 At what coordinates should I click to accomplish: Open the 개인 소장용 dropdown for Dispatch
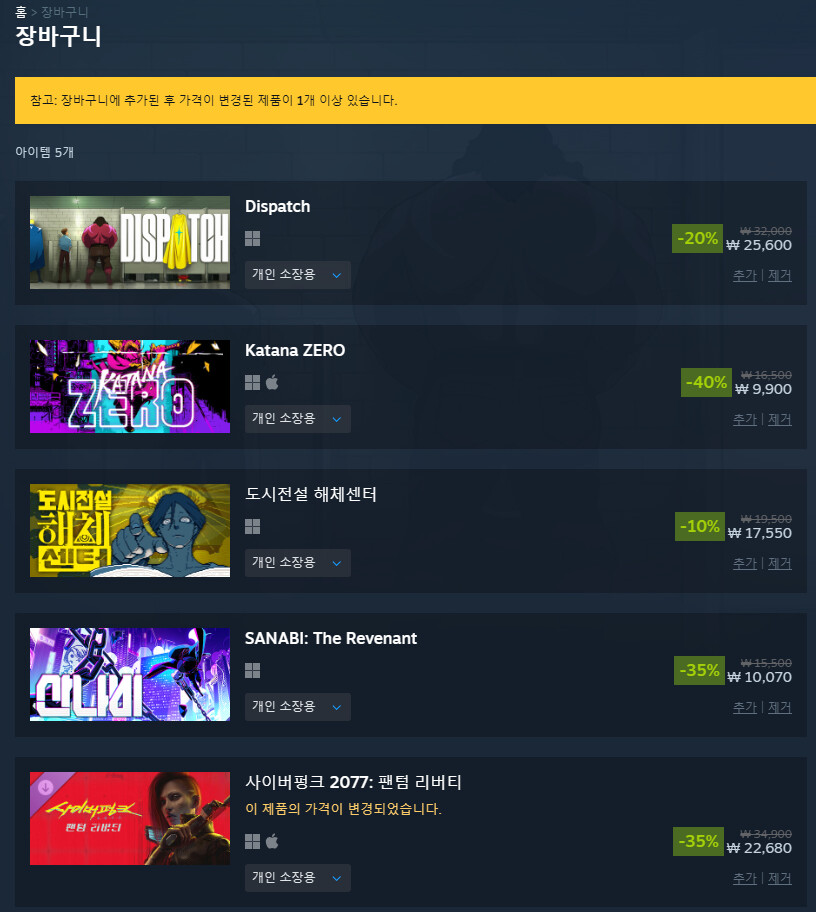click(298, 275)
